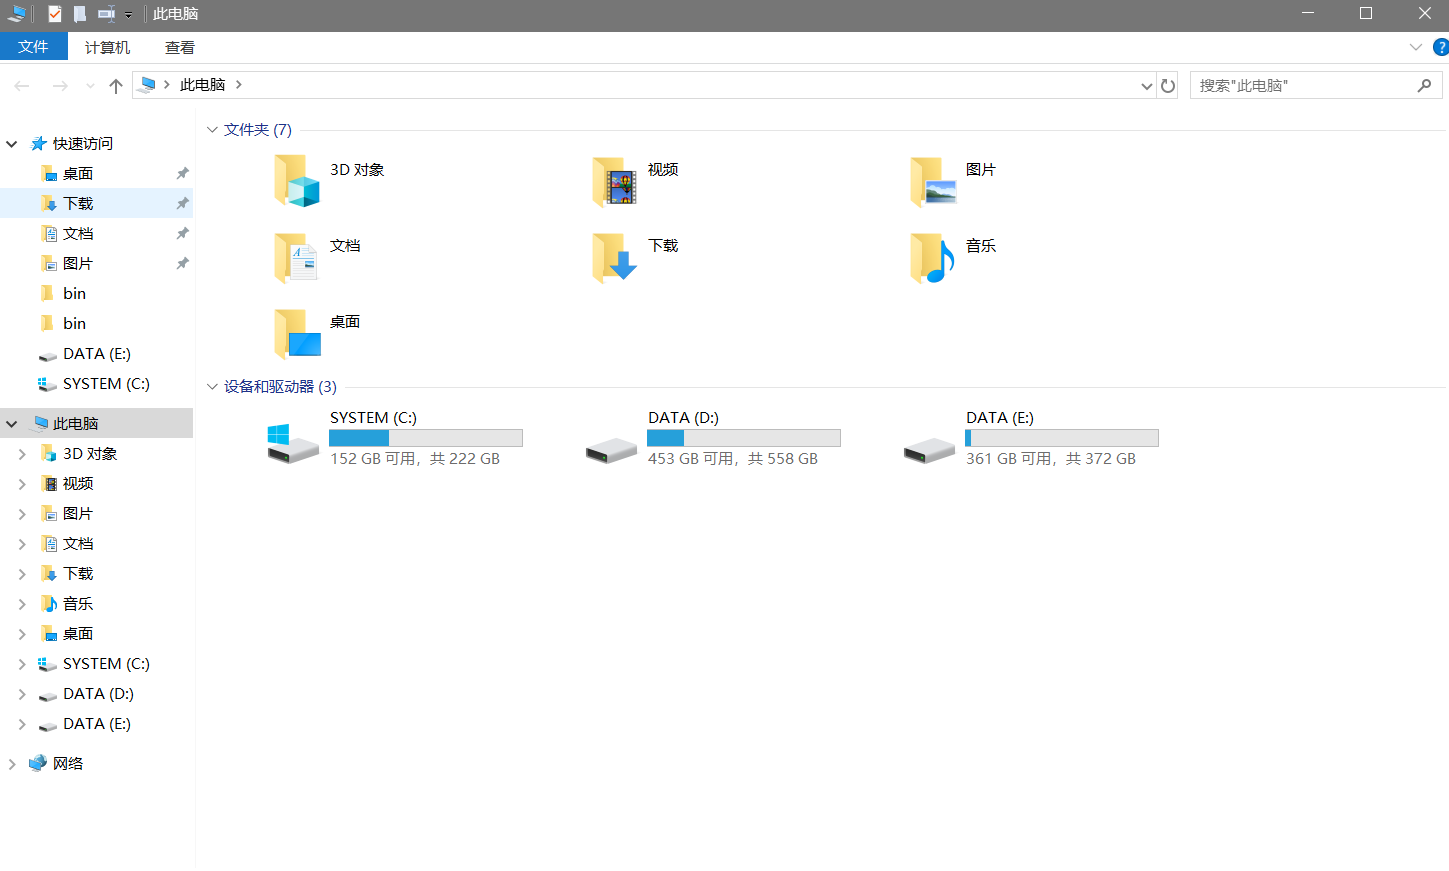
Task: Click the pin icon next to 文档
Action: 182,233
